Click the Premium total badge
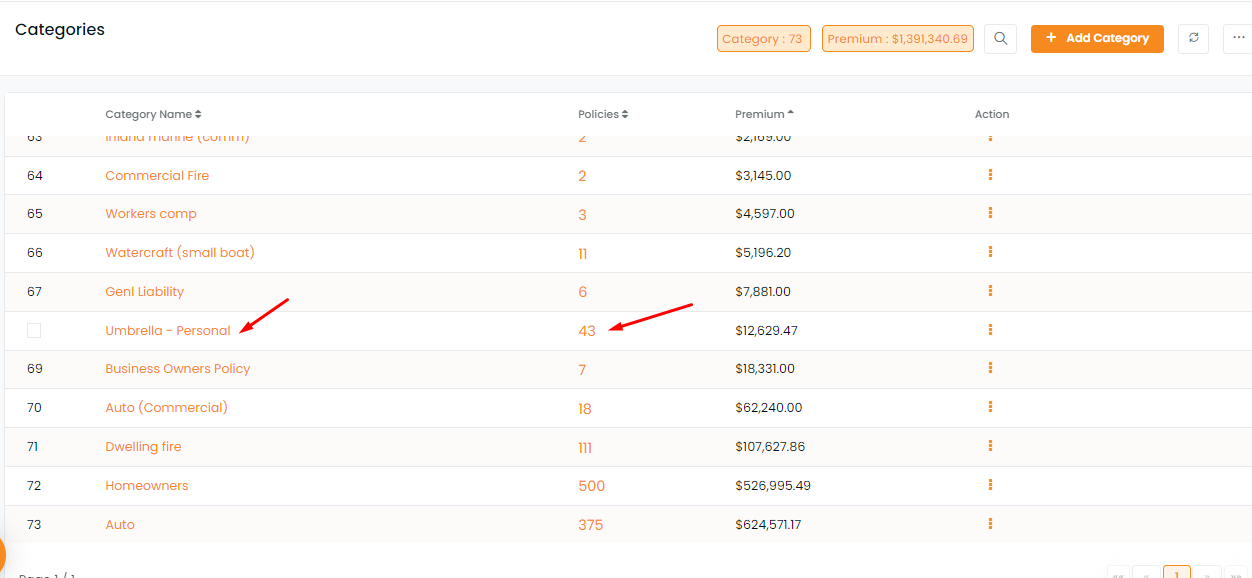Image resolution: width=1252 pixels, height=578 pixels. pos(898,39)
